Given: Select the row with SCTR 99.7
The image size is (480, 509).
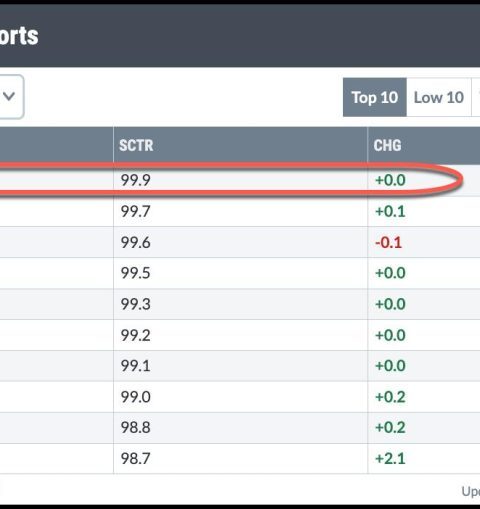Looking at the screenshot, I should tap(240, 211).
